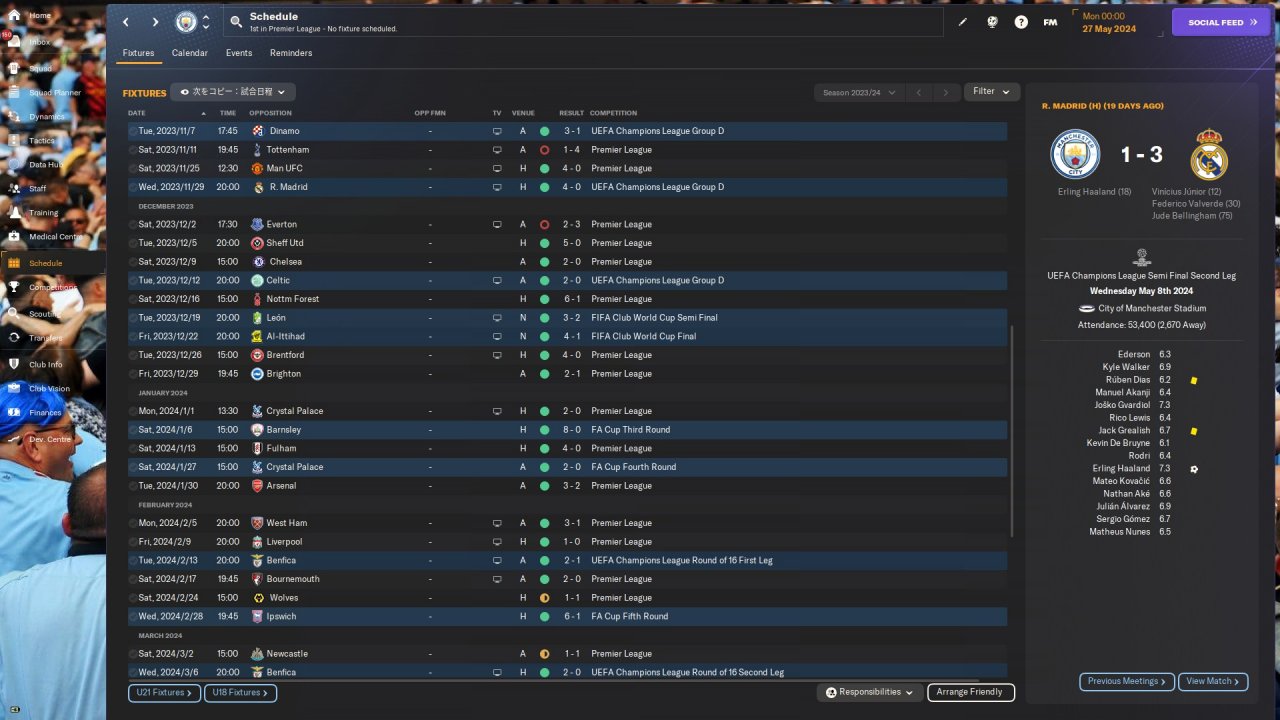
Task: Switch to the Reminders tab
Action: pyautogui.click(x=291, y=53)
